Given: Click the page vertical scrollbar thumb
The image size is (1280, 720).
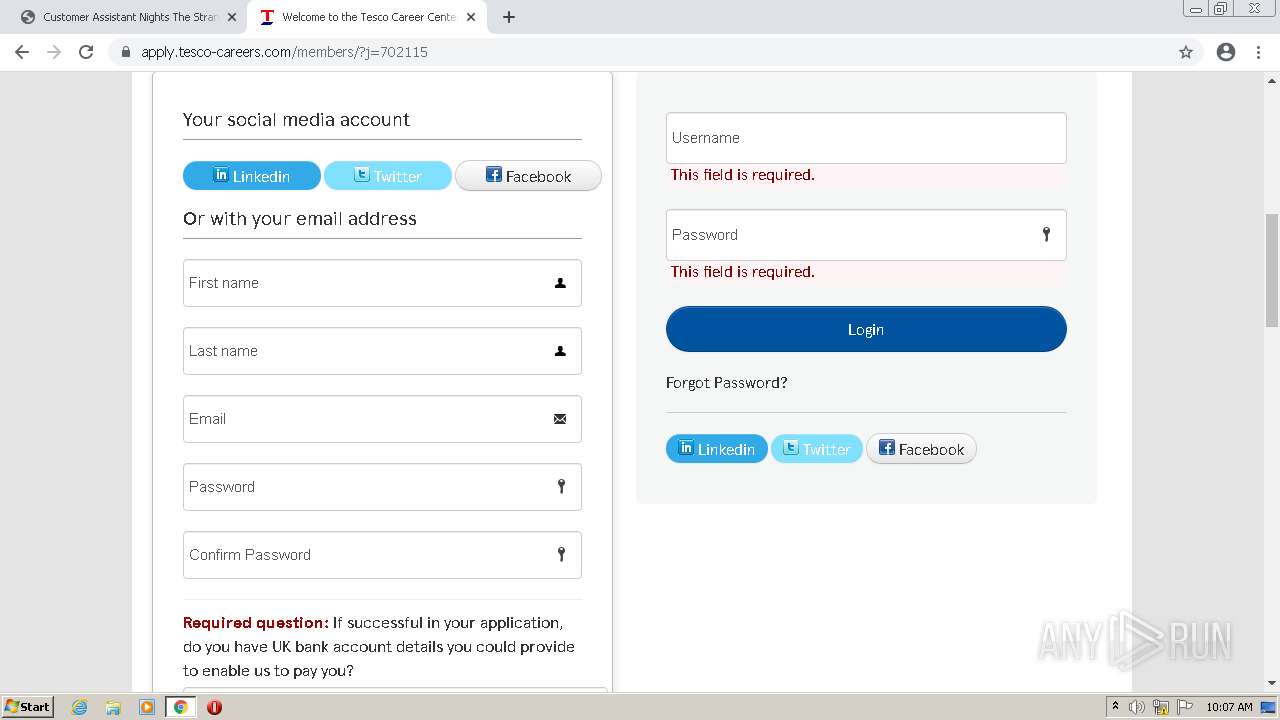Looking at the screenshot, I should [x=1272, y=270].
